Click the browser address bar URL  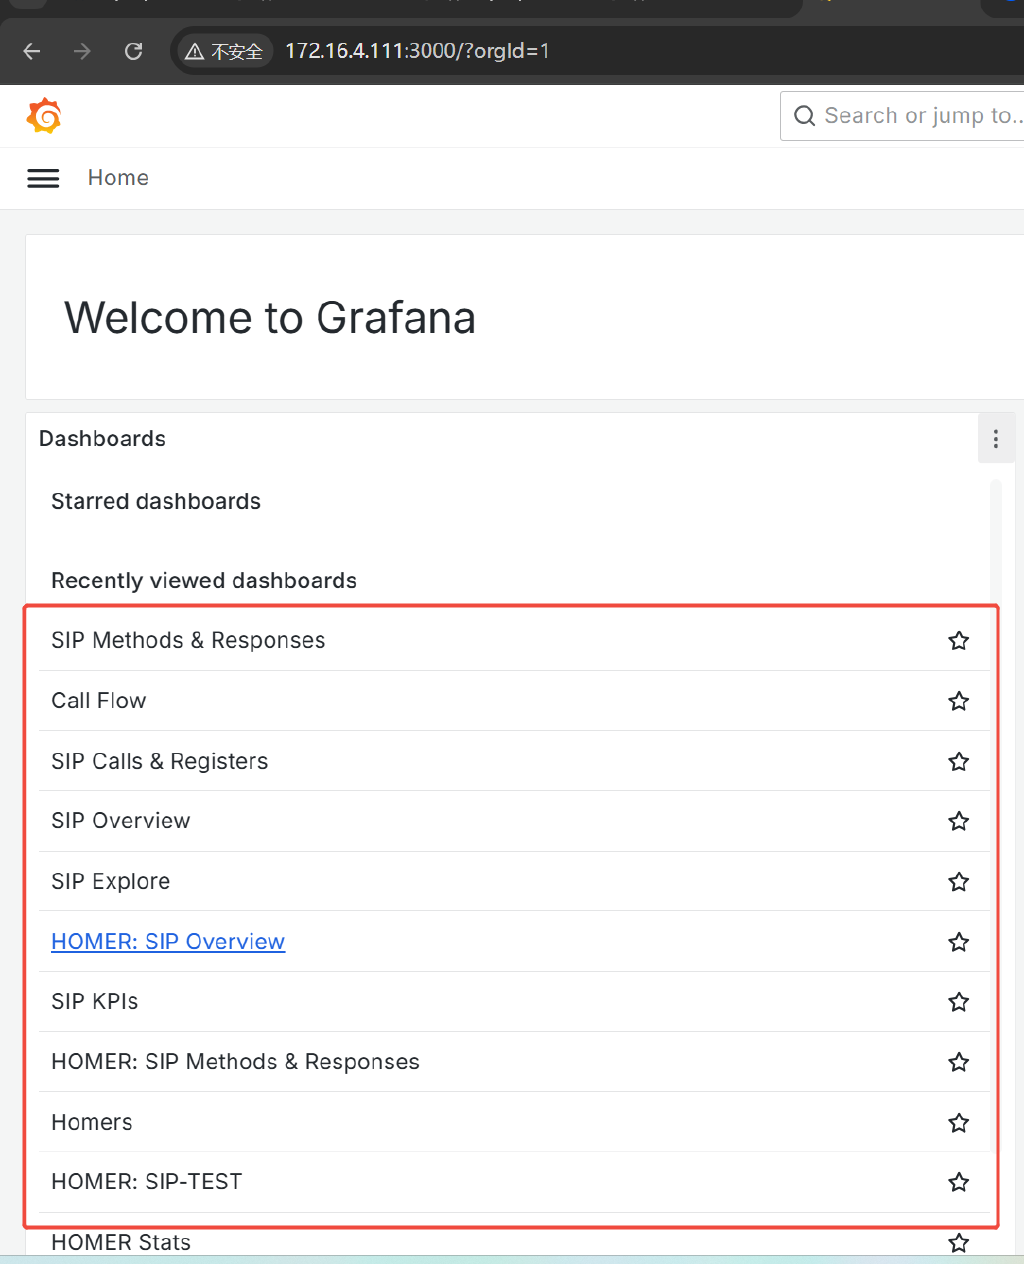click(x=417, y=51)
